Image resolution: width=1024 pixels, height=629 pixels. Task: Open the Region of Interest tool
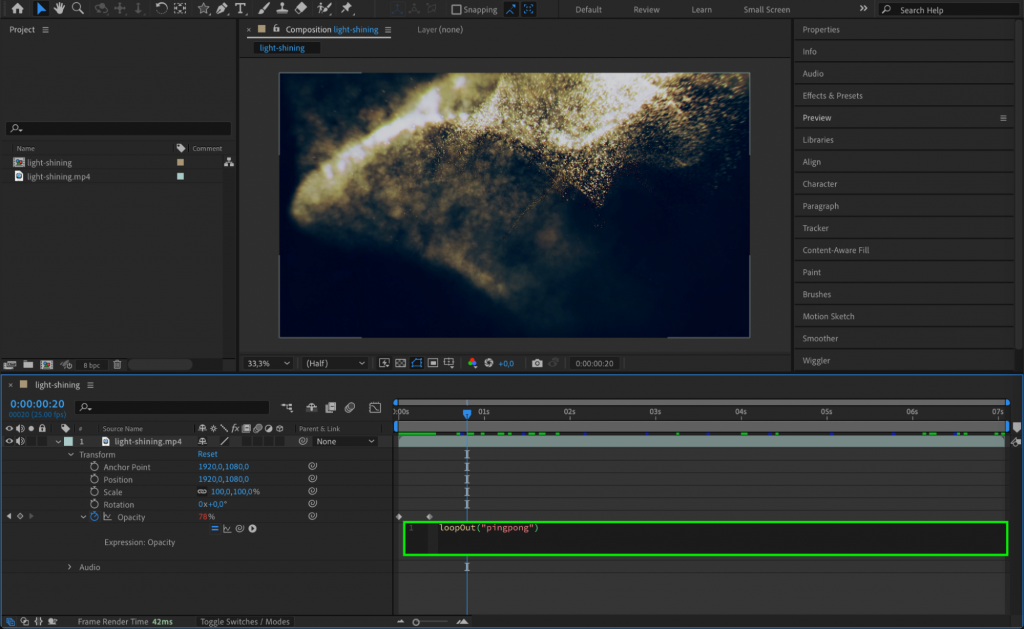tap(432, 363)
